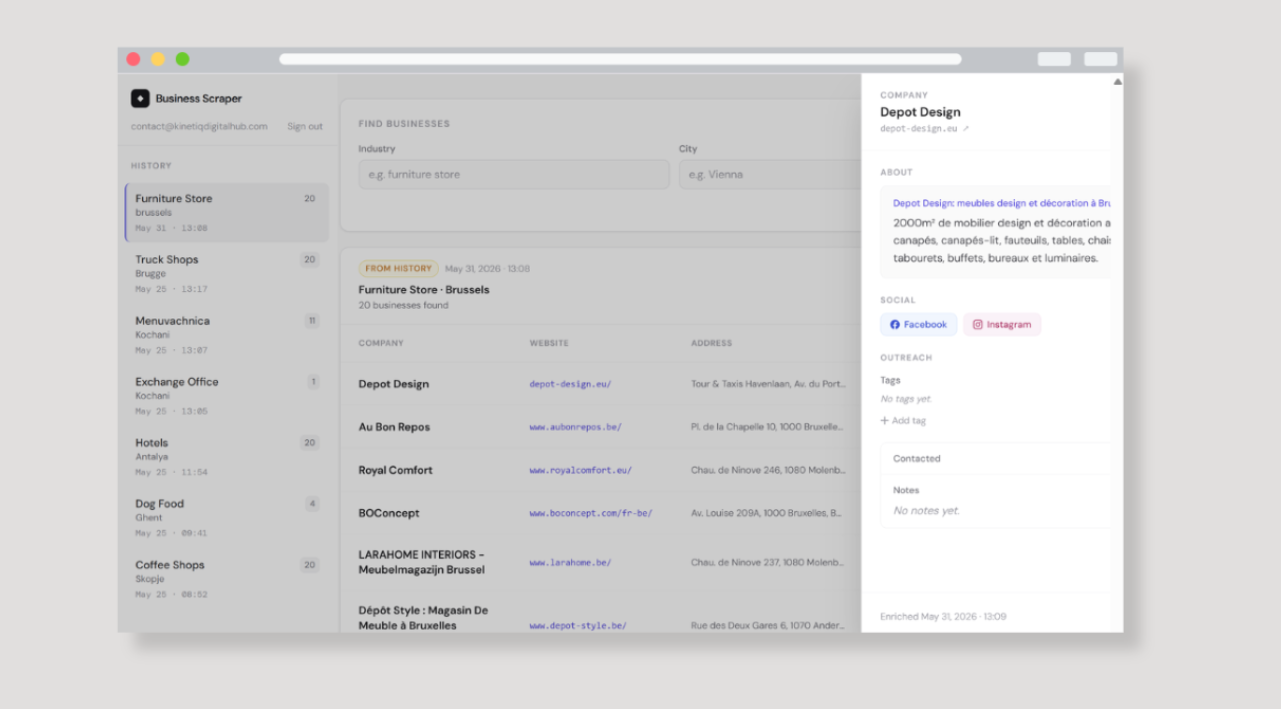Open Coffee Shops Skopje history entry
The height and width of the screenshot is (709, 1281).
[x=227, y=578]
